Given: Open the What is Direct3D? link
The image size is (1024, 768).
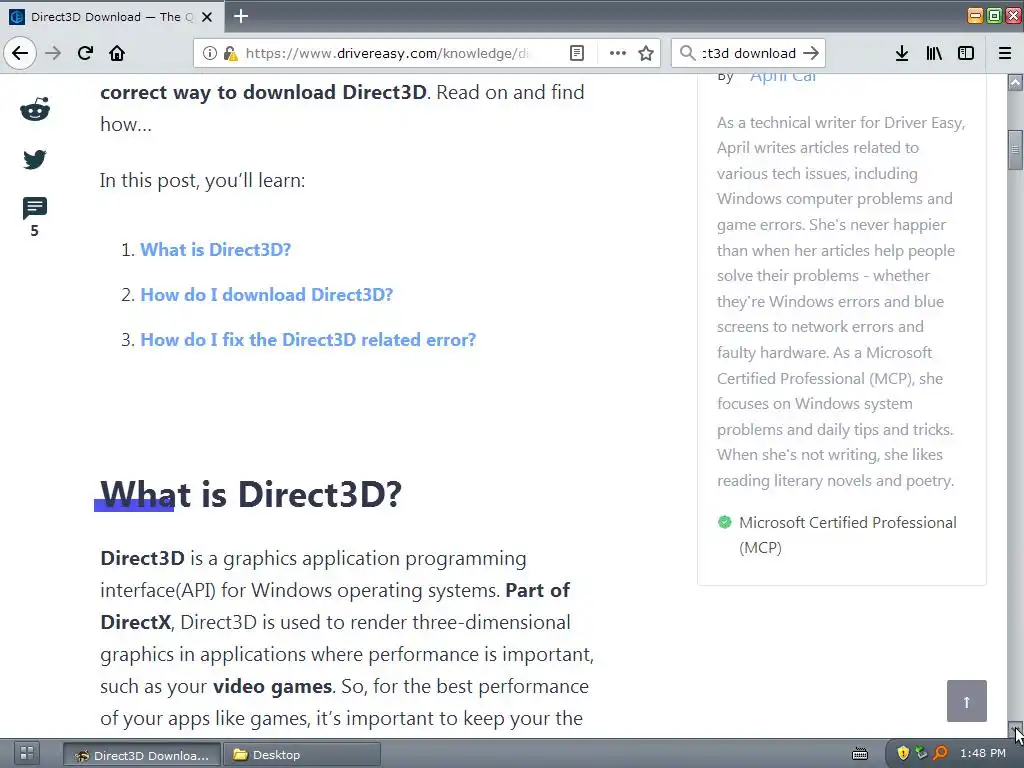Looking at the screenshot, I should [x=216, y=249].
